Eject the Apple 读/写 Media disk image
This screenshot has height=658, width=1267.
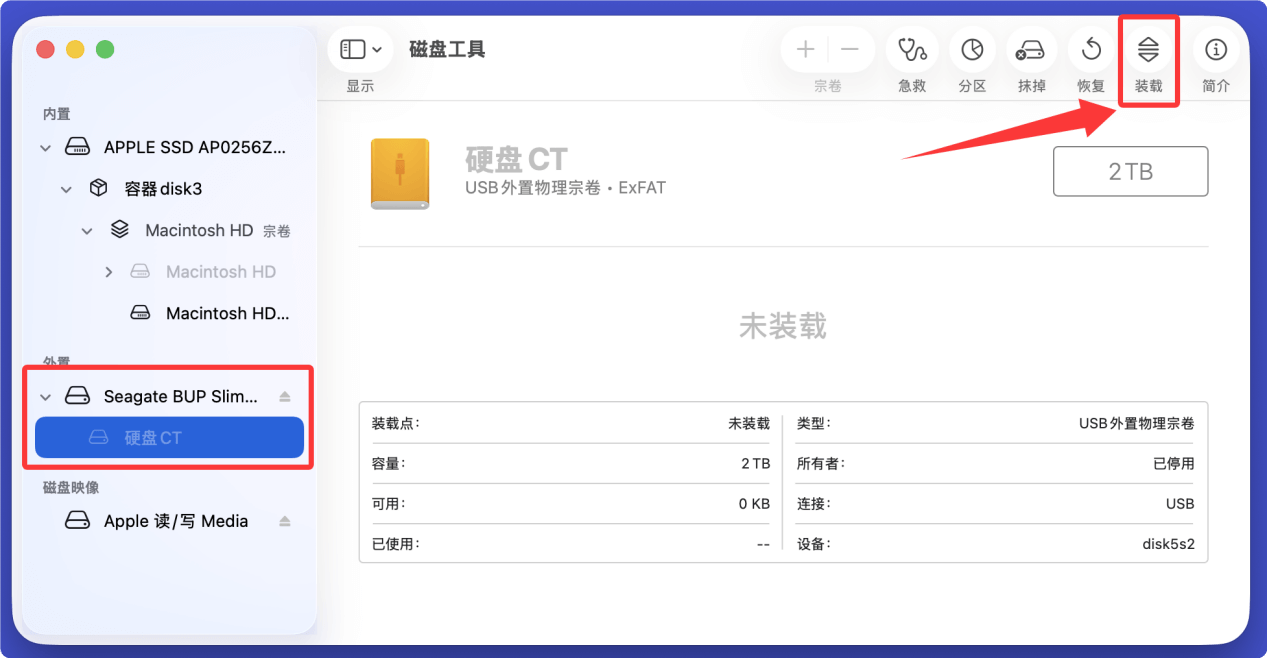(286, 520)
